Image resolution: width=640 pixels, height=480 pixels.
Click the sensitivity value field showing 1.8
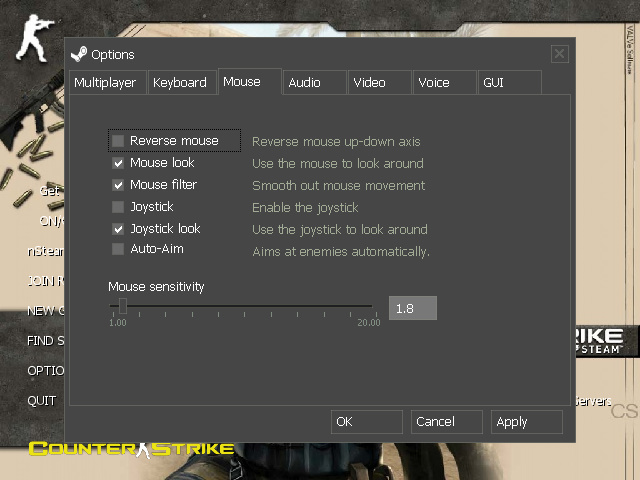(x=412, y=309)
